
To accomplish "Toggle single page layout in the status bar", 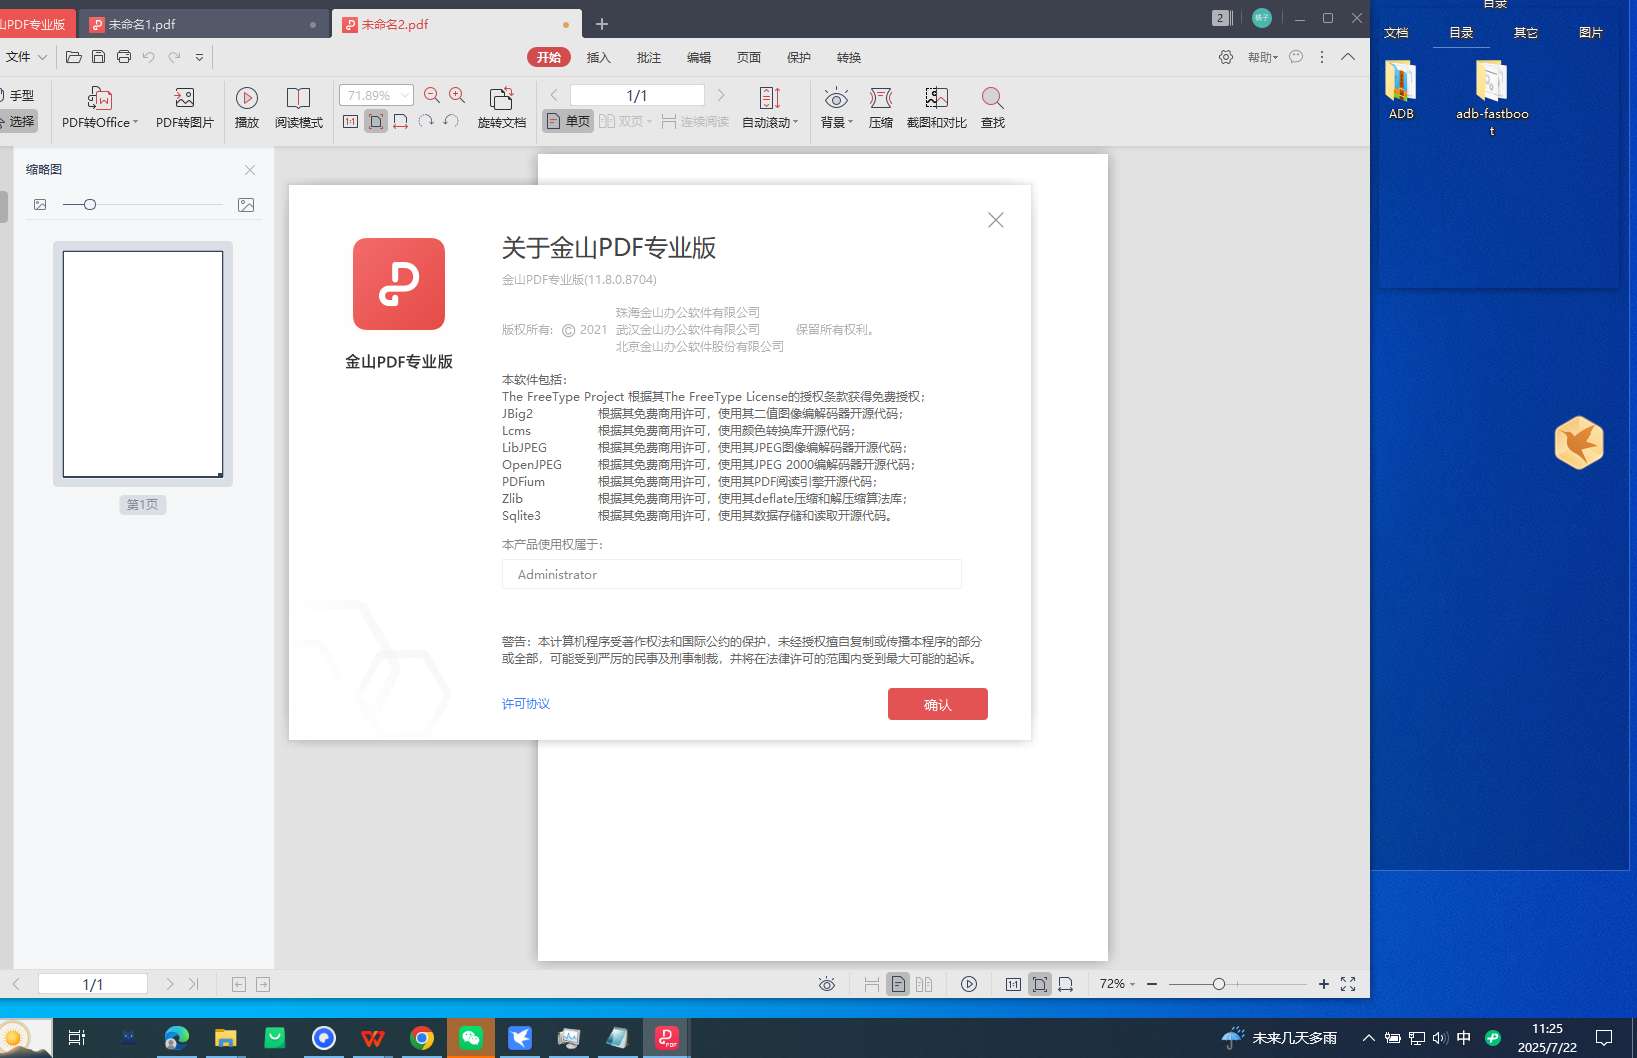I will [x=898, y=984].
